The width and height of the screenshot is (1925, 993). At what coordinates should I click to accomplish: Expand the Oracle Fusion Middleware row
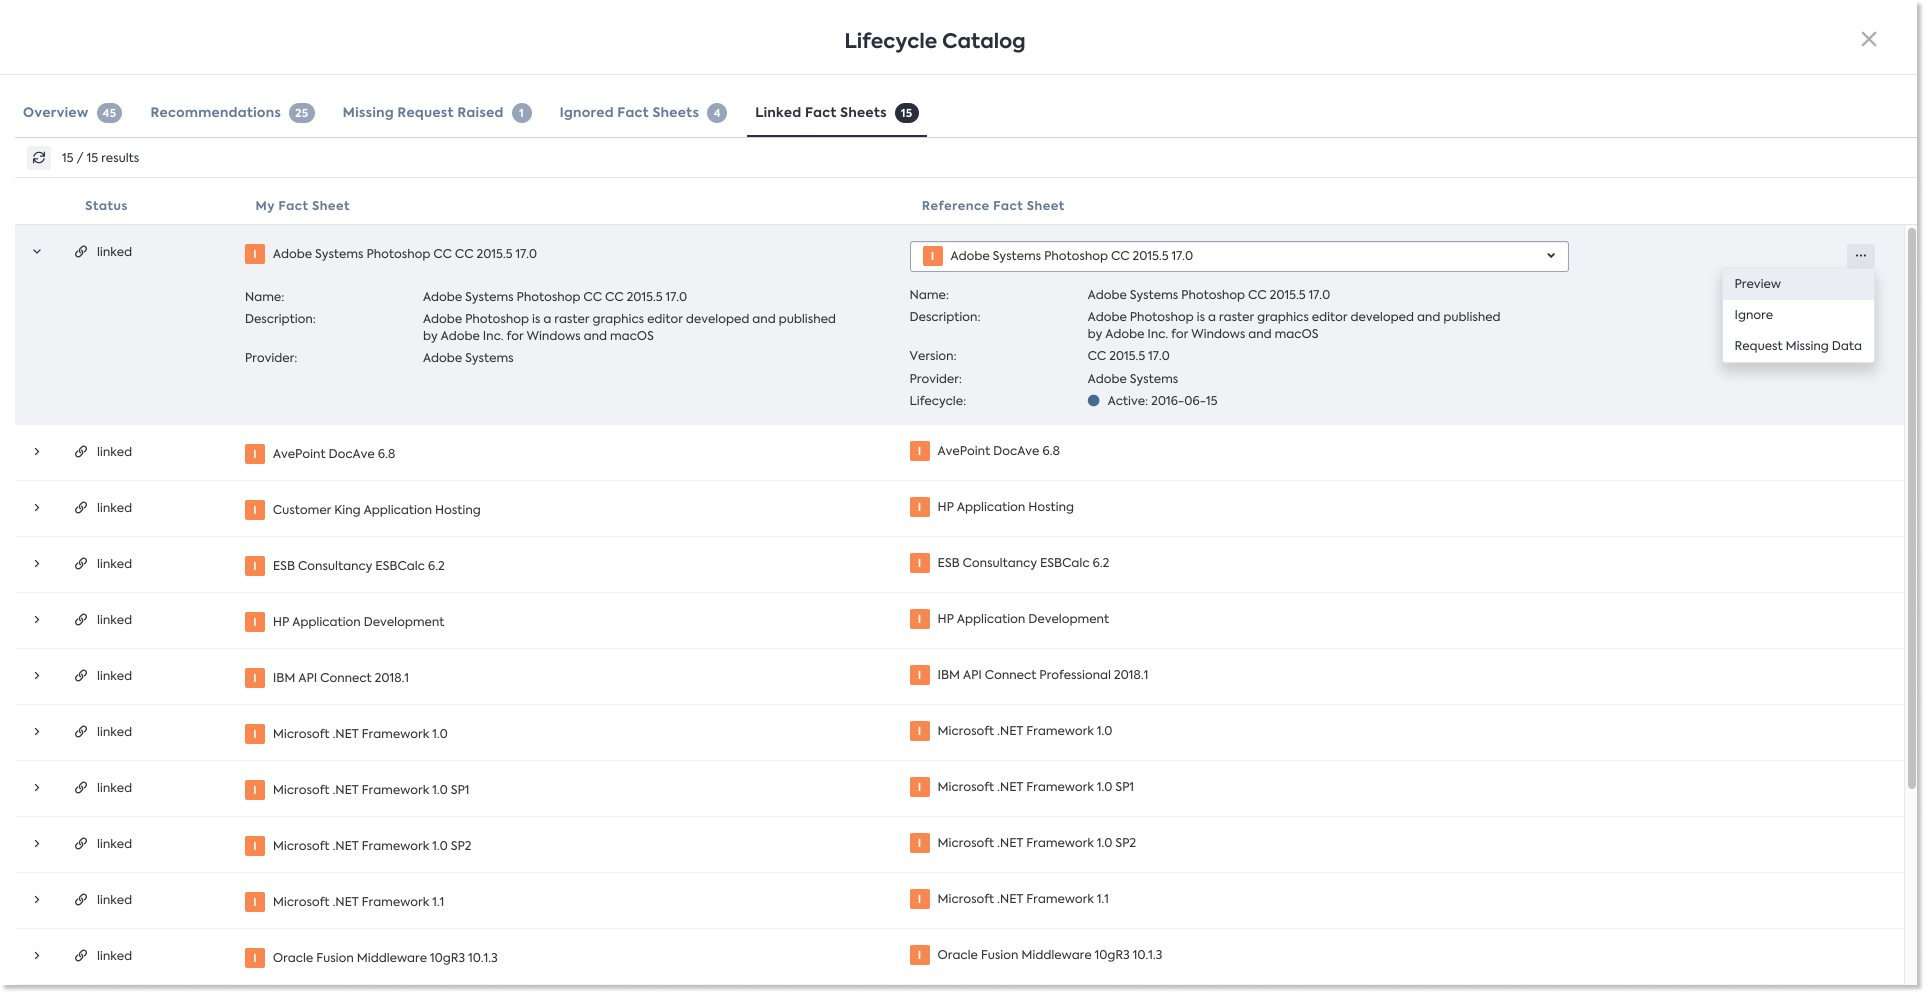(37, 956)
